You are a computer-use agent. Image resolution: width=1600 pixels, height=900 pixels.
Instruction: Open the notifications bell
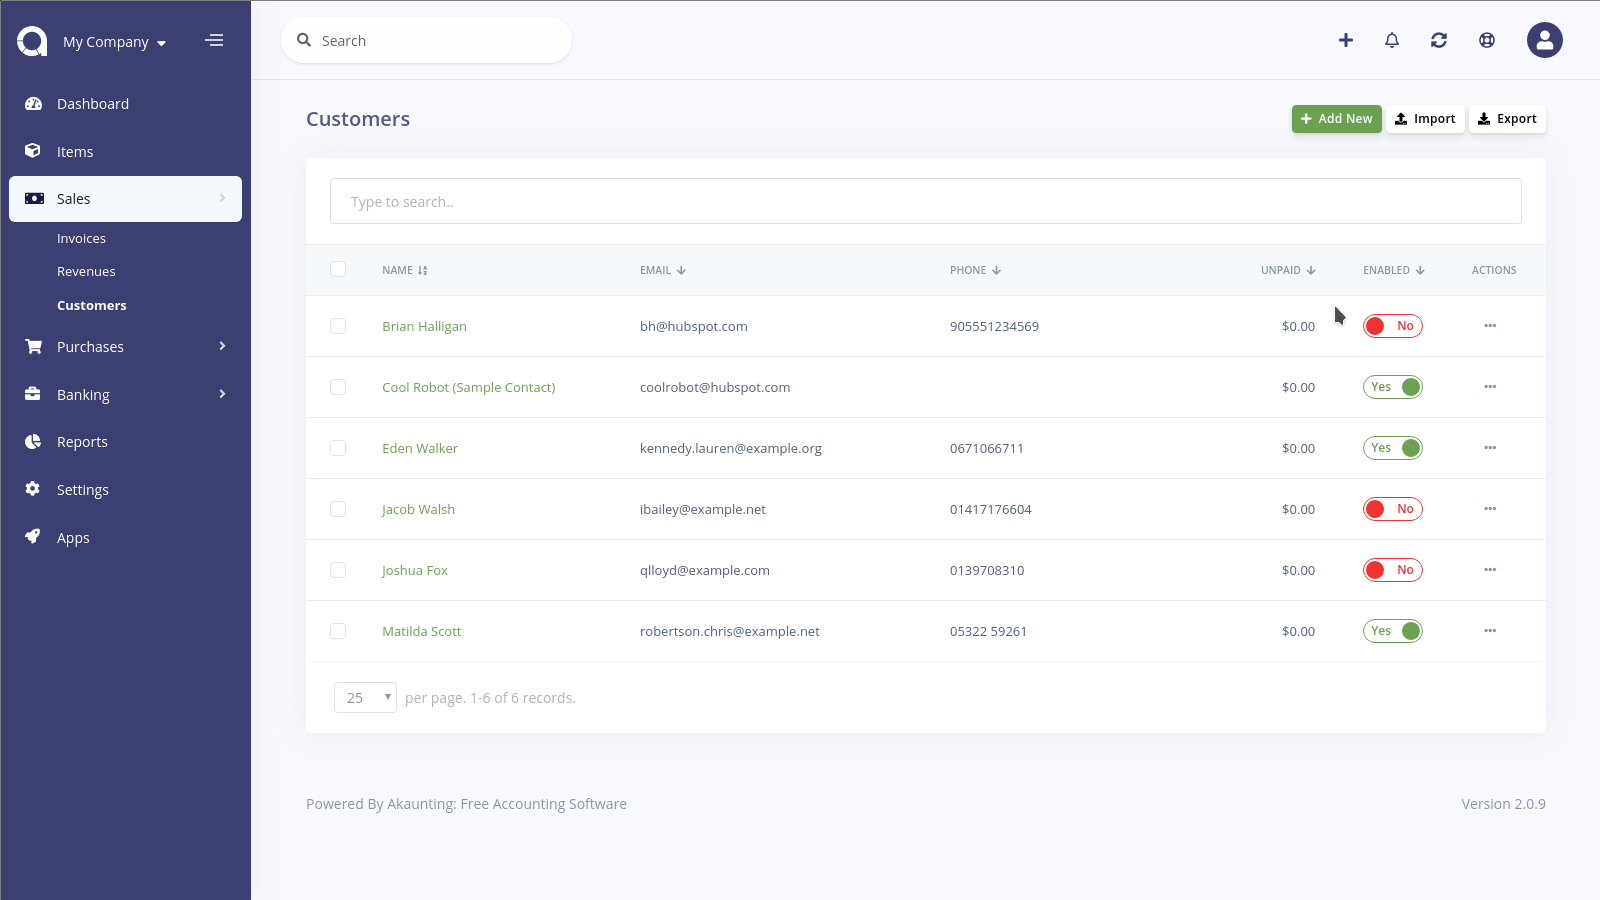click(1392, 40)
